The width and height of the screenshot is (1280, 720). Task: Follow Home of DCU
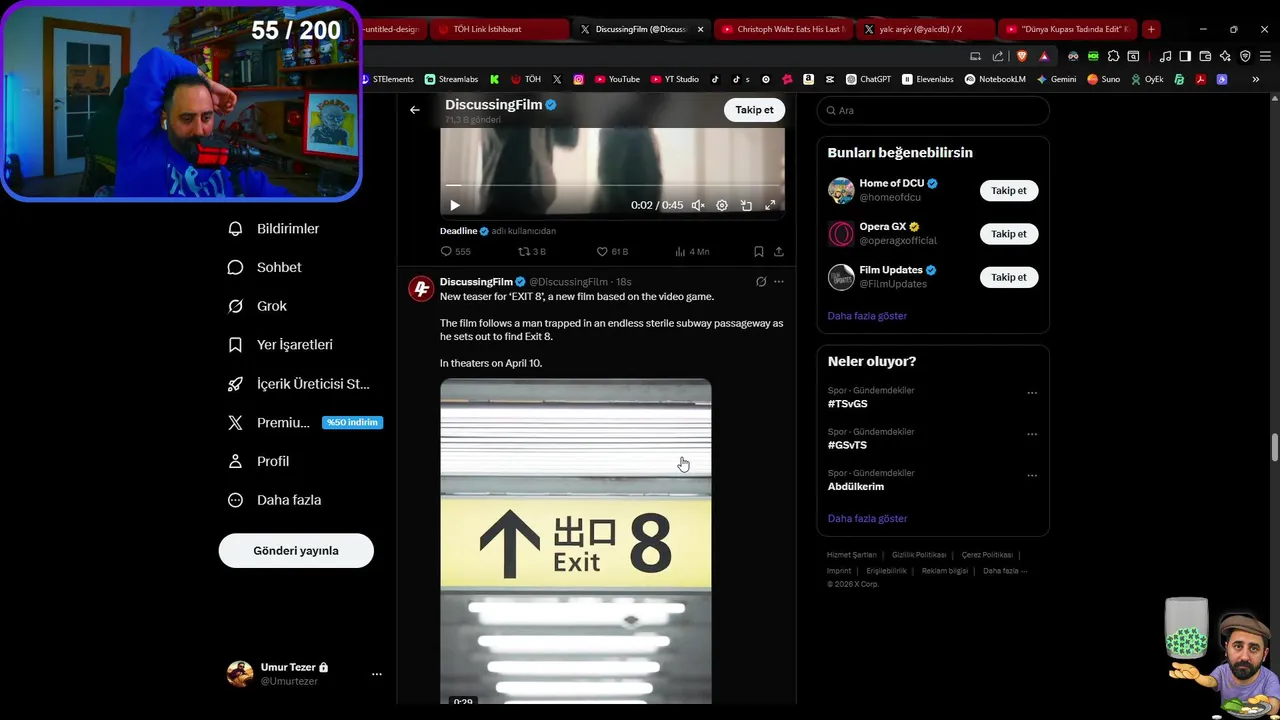[x=1009, y=190]
